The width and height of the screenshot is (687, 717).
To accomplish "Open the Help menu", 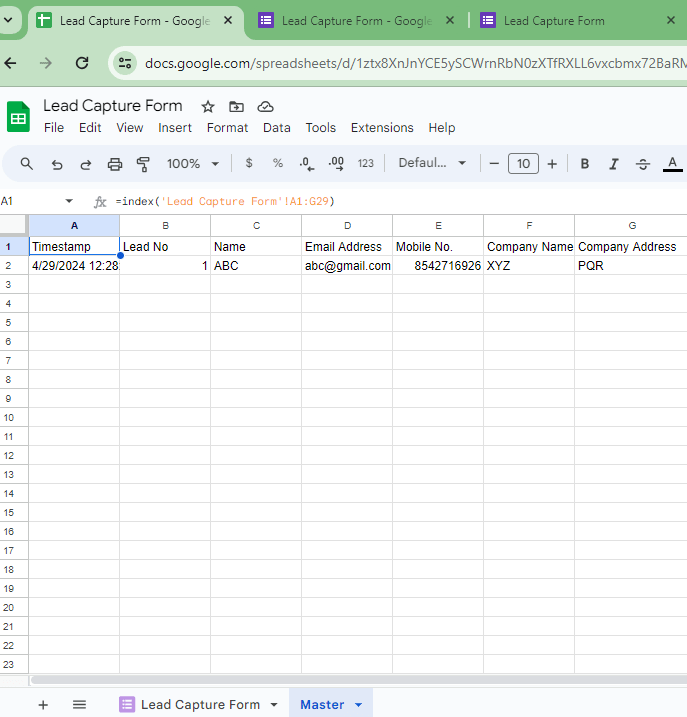I will point(442,128).
